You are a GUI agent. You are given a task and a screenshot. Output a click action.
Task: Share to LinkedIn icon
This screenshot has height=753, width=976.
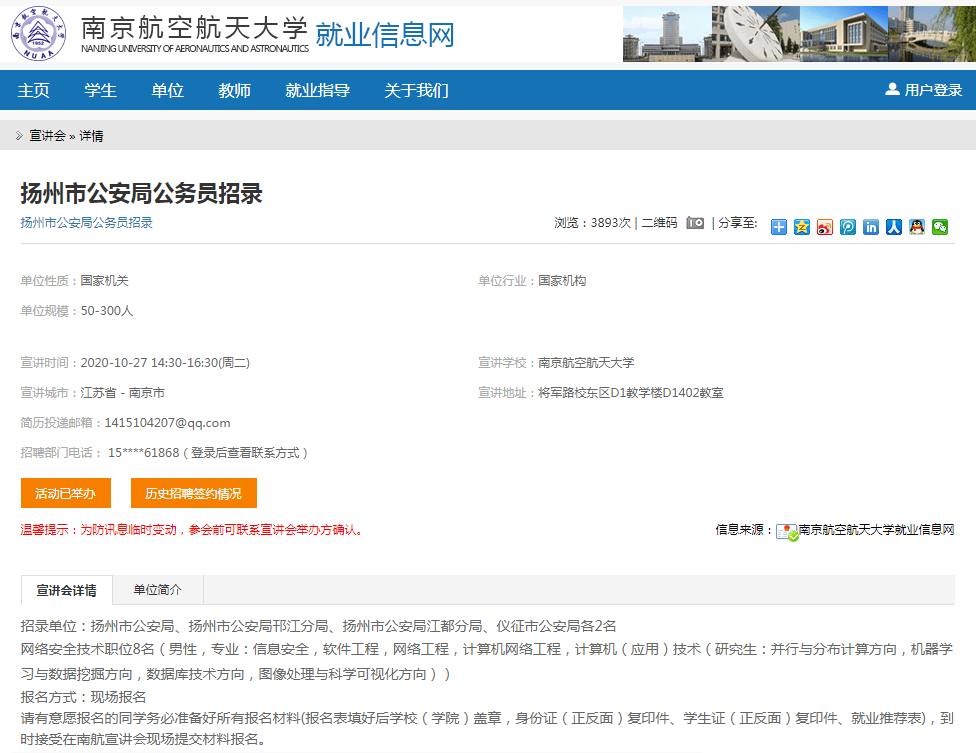871,227
